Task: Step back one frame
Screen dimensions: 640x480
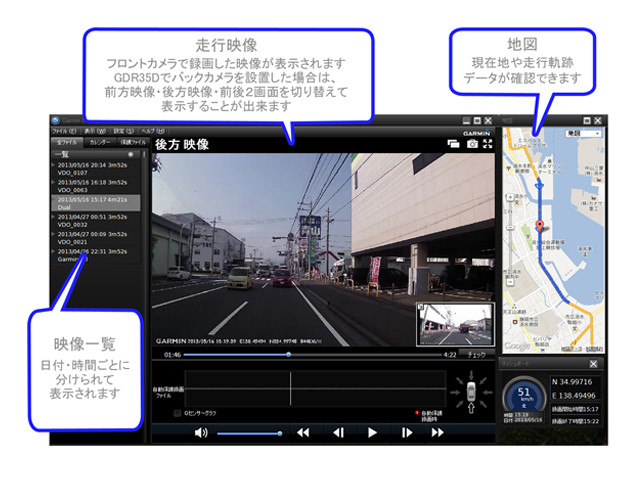Action: [x=338, y=433]
